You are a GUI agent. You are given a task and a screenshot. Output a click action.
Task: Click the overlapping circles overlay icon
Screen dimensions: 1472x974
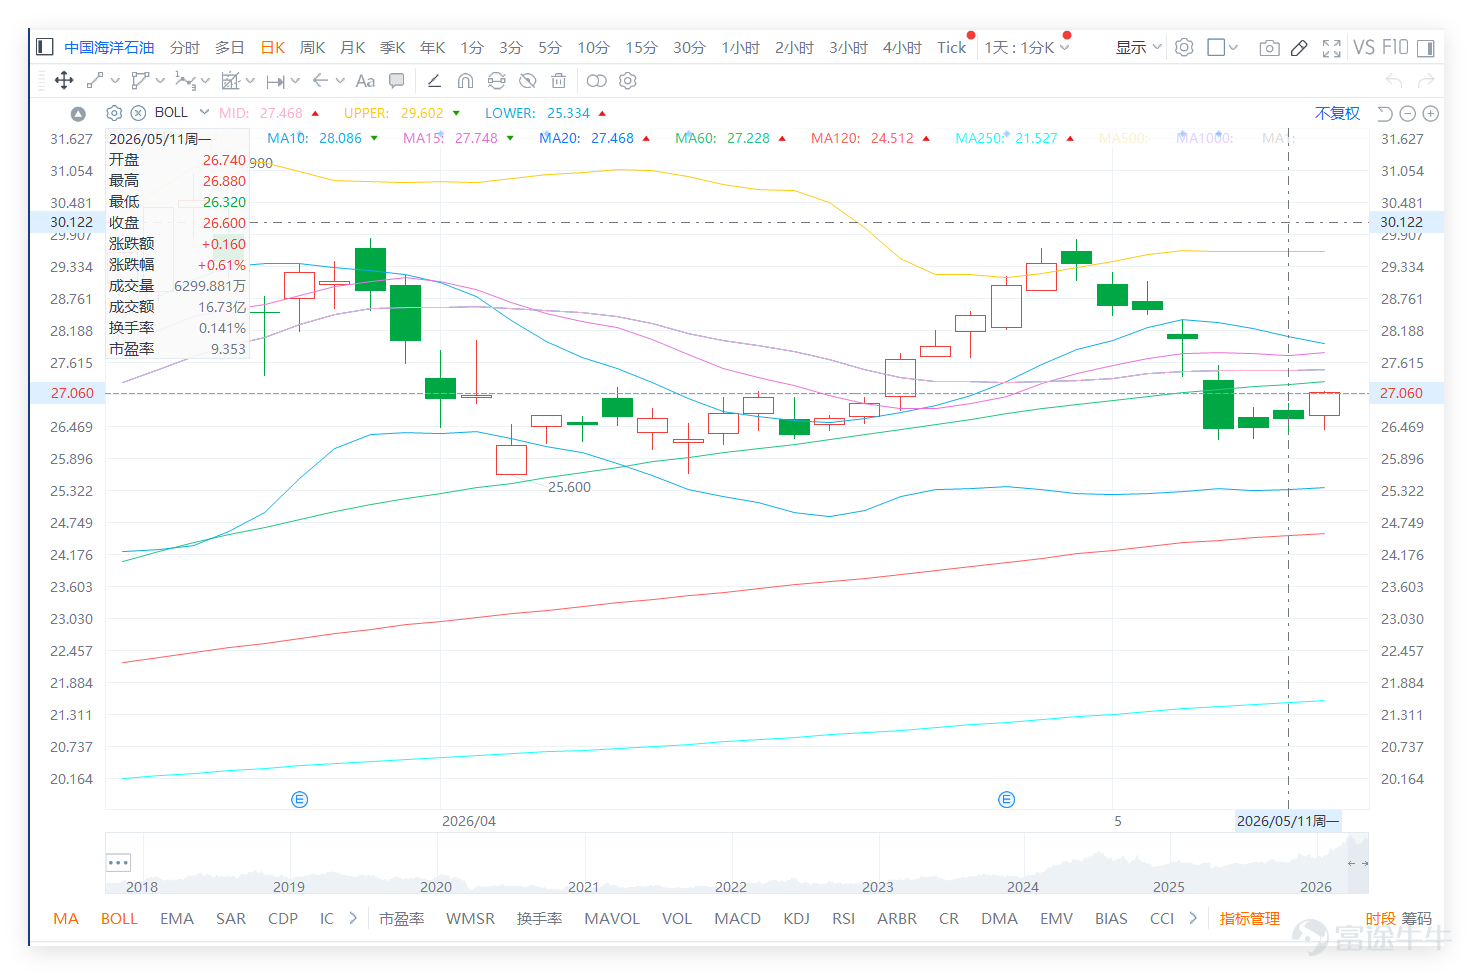(x=597, y=81)
